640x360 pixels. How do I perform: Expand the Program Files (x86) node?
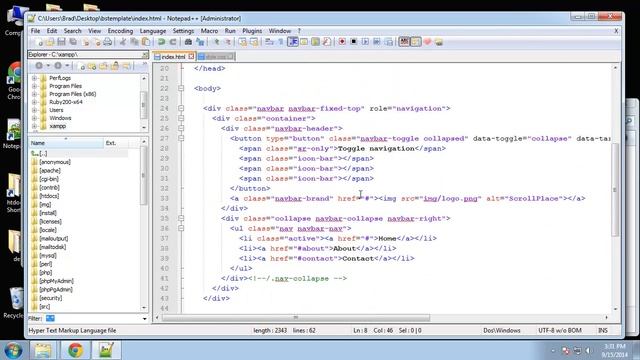click(34, 94)
